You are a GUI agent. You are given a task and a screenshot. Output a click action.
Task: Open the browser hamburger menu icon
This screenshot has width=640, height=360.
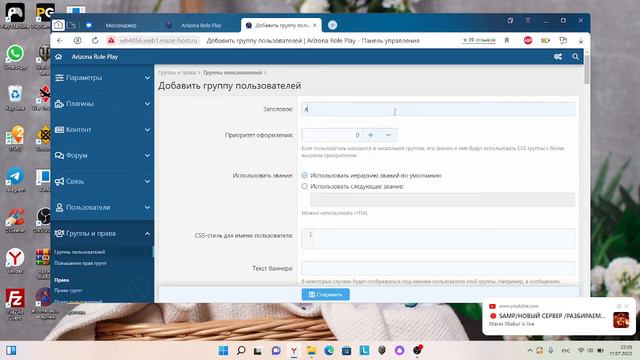[528, 20]
